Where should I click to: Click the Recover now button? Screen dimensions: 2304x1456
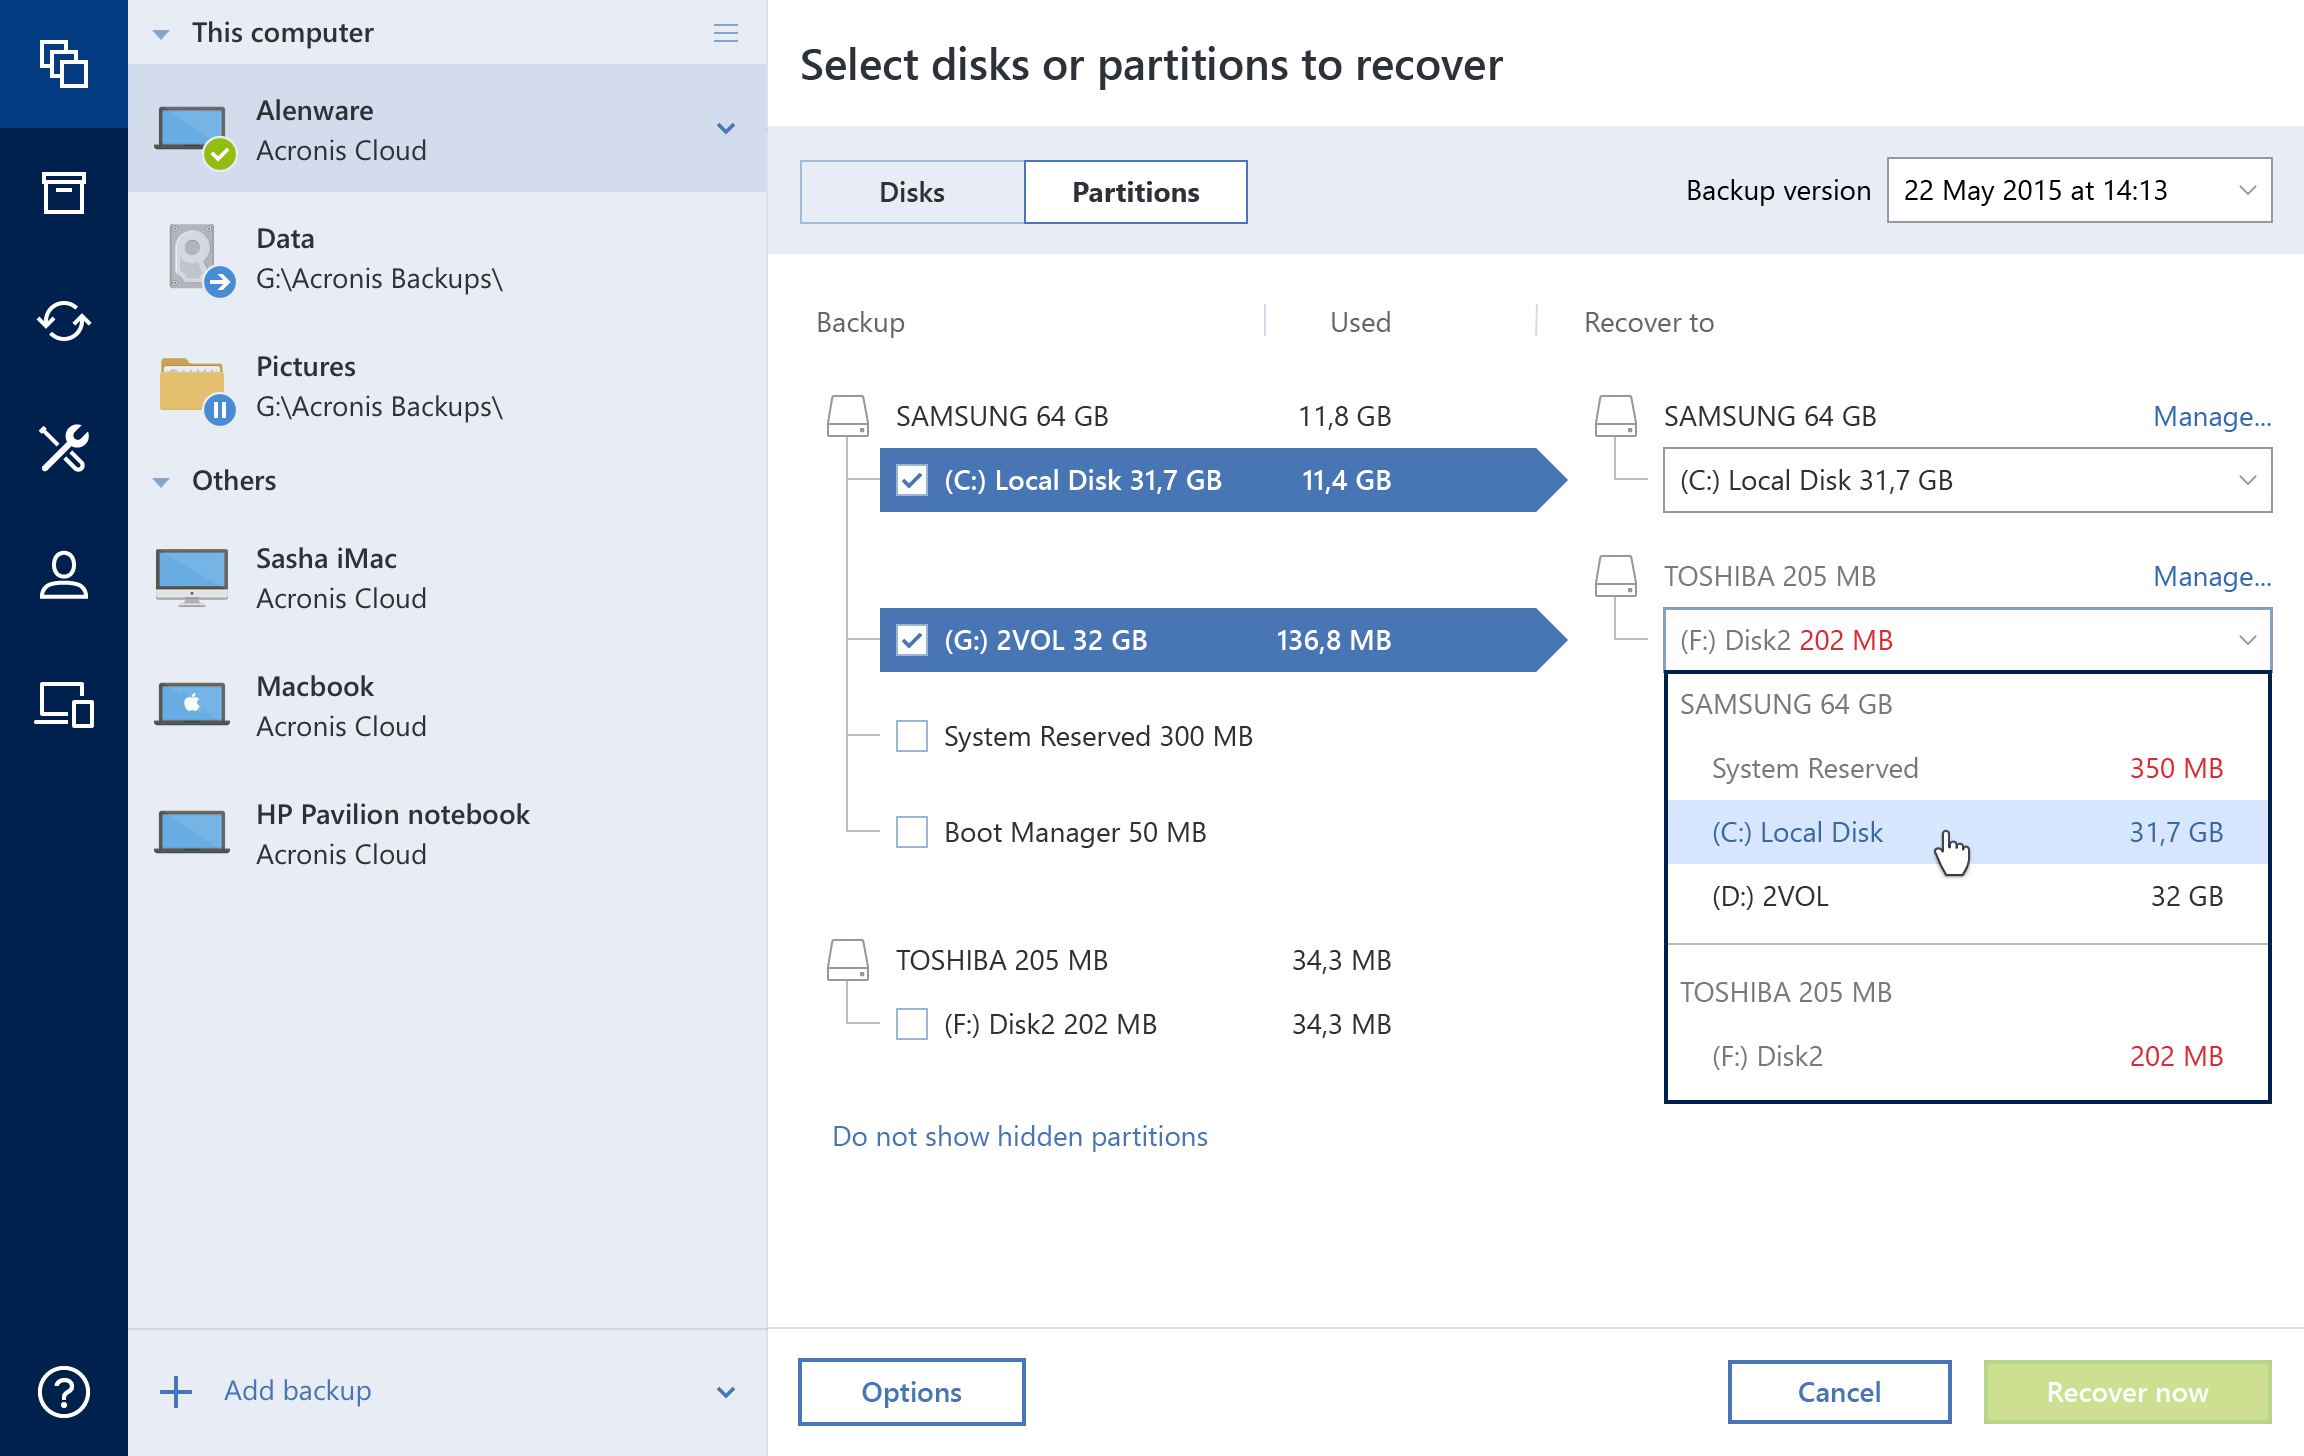pyautogui.click(x=2128, y=1392)
